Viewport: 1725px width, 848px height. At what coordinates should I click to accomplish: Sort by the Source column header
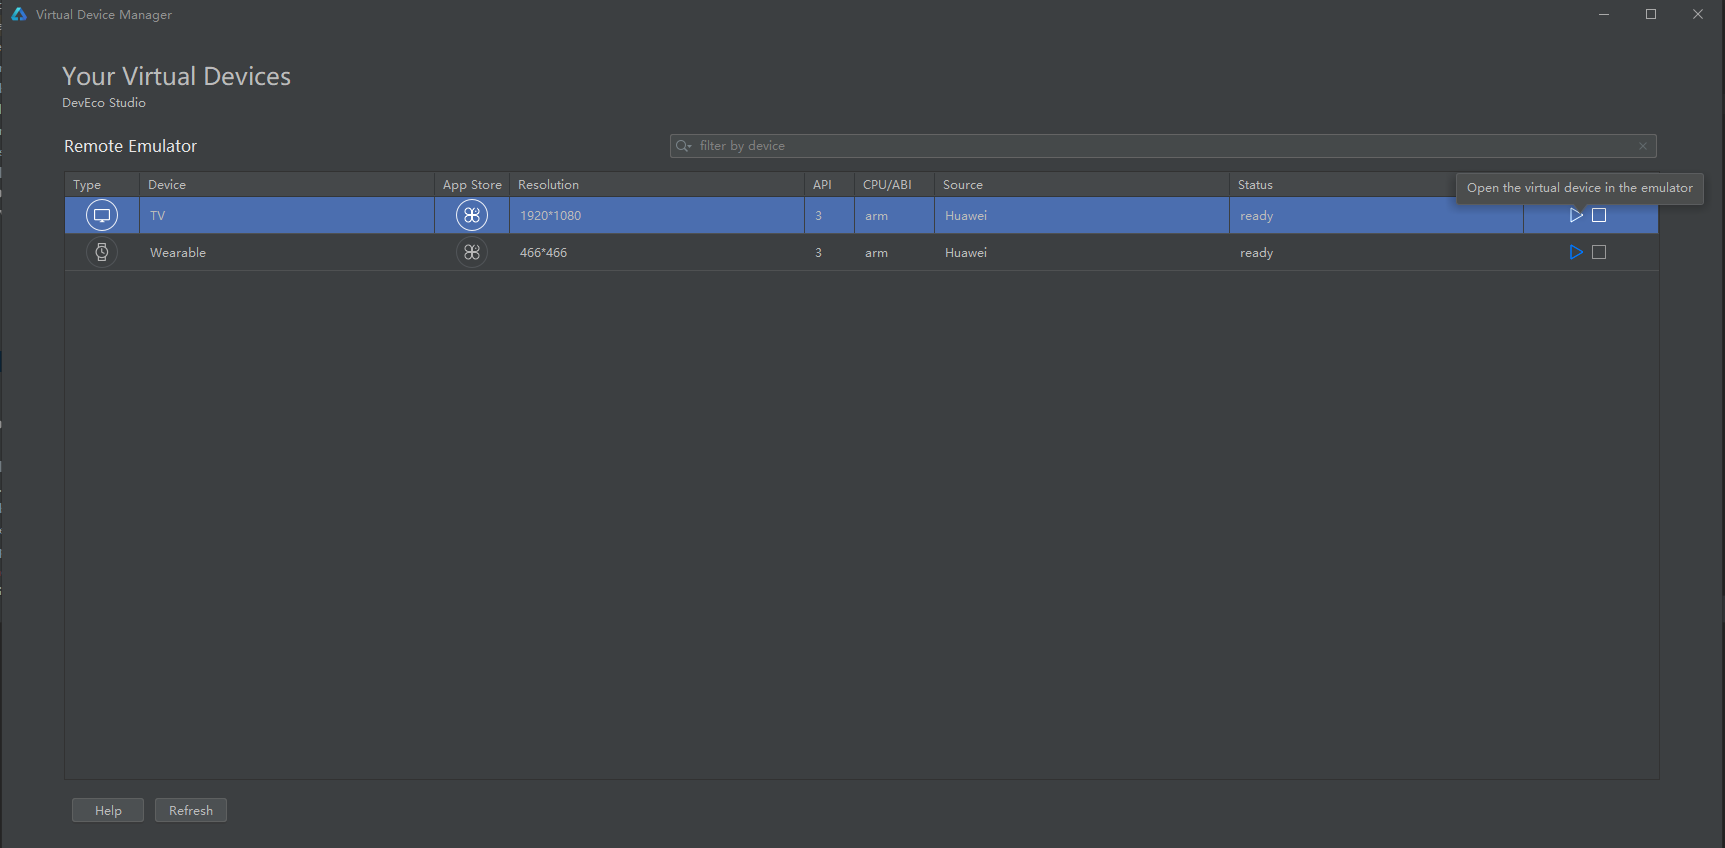click(x=1082, y=185)
